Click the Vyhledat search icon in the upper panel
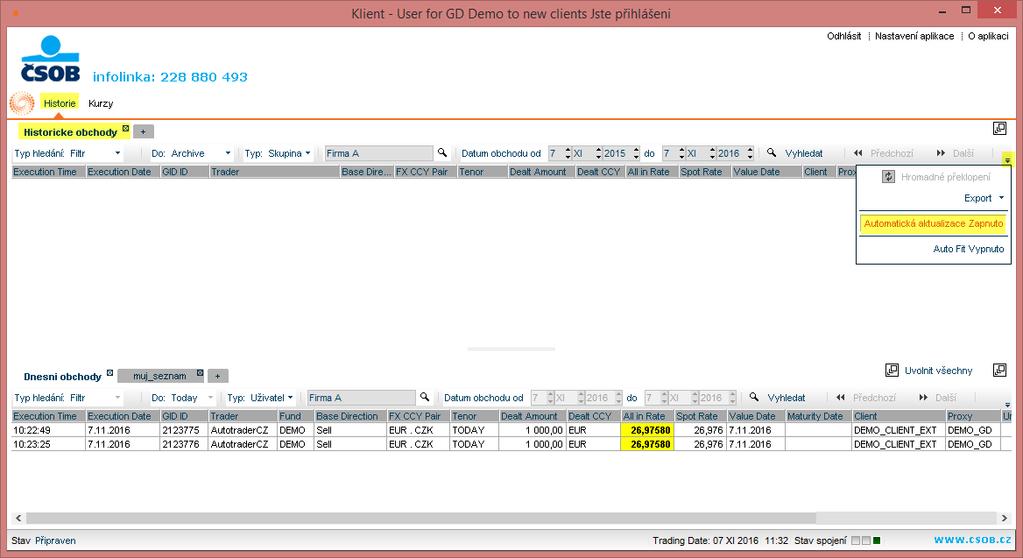 tap(771, 153)
